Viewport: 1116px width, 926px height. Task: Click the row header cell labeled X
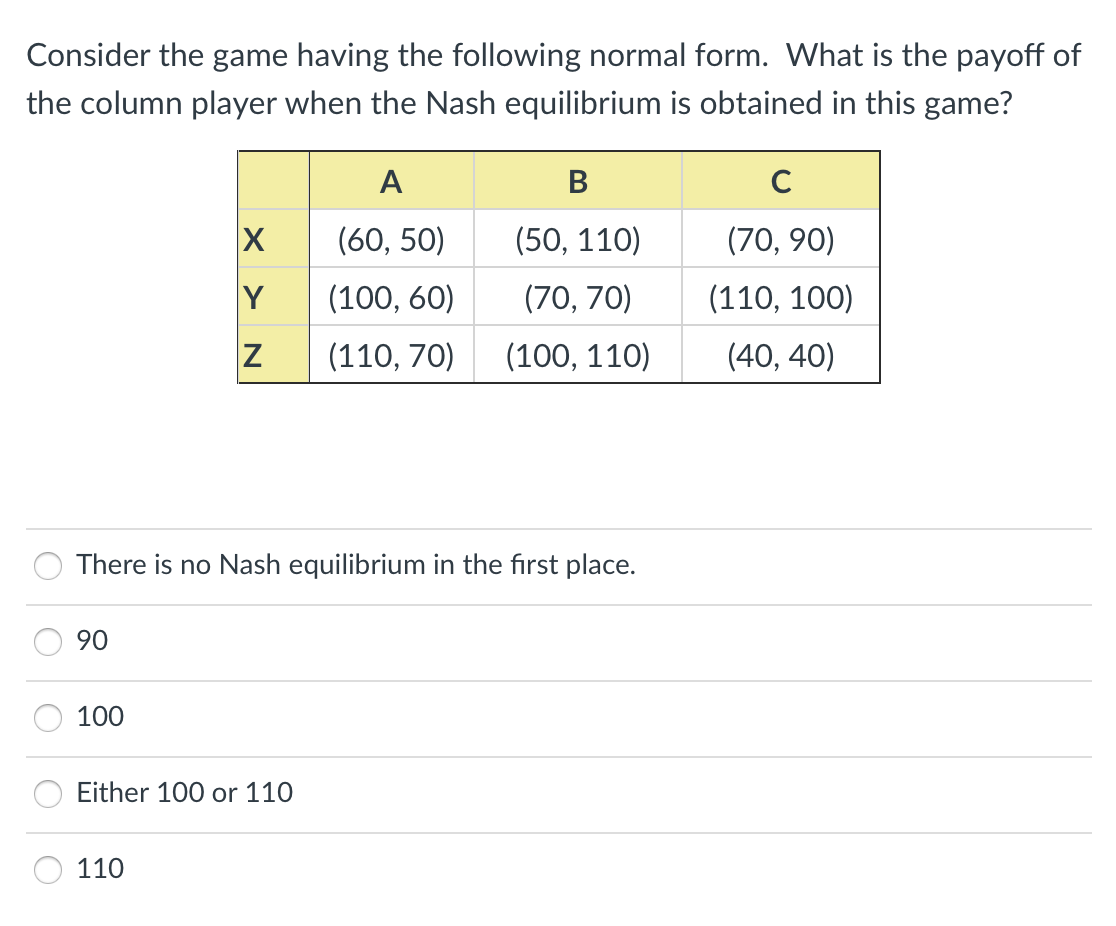[x=272, y=239]
